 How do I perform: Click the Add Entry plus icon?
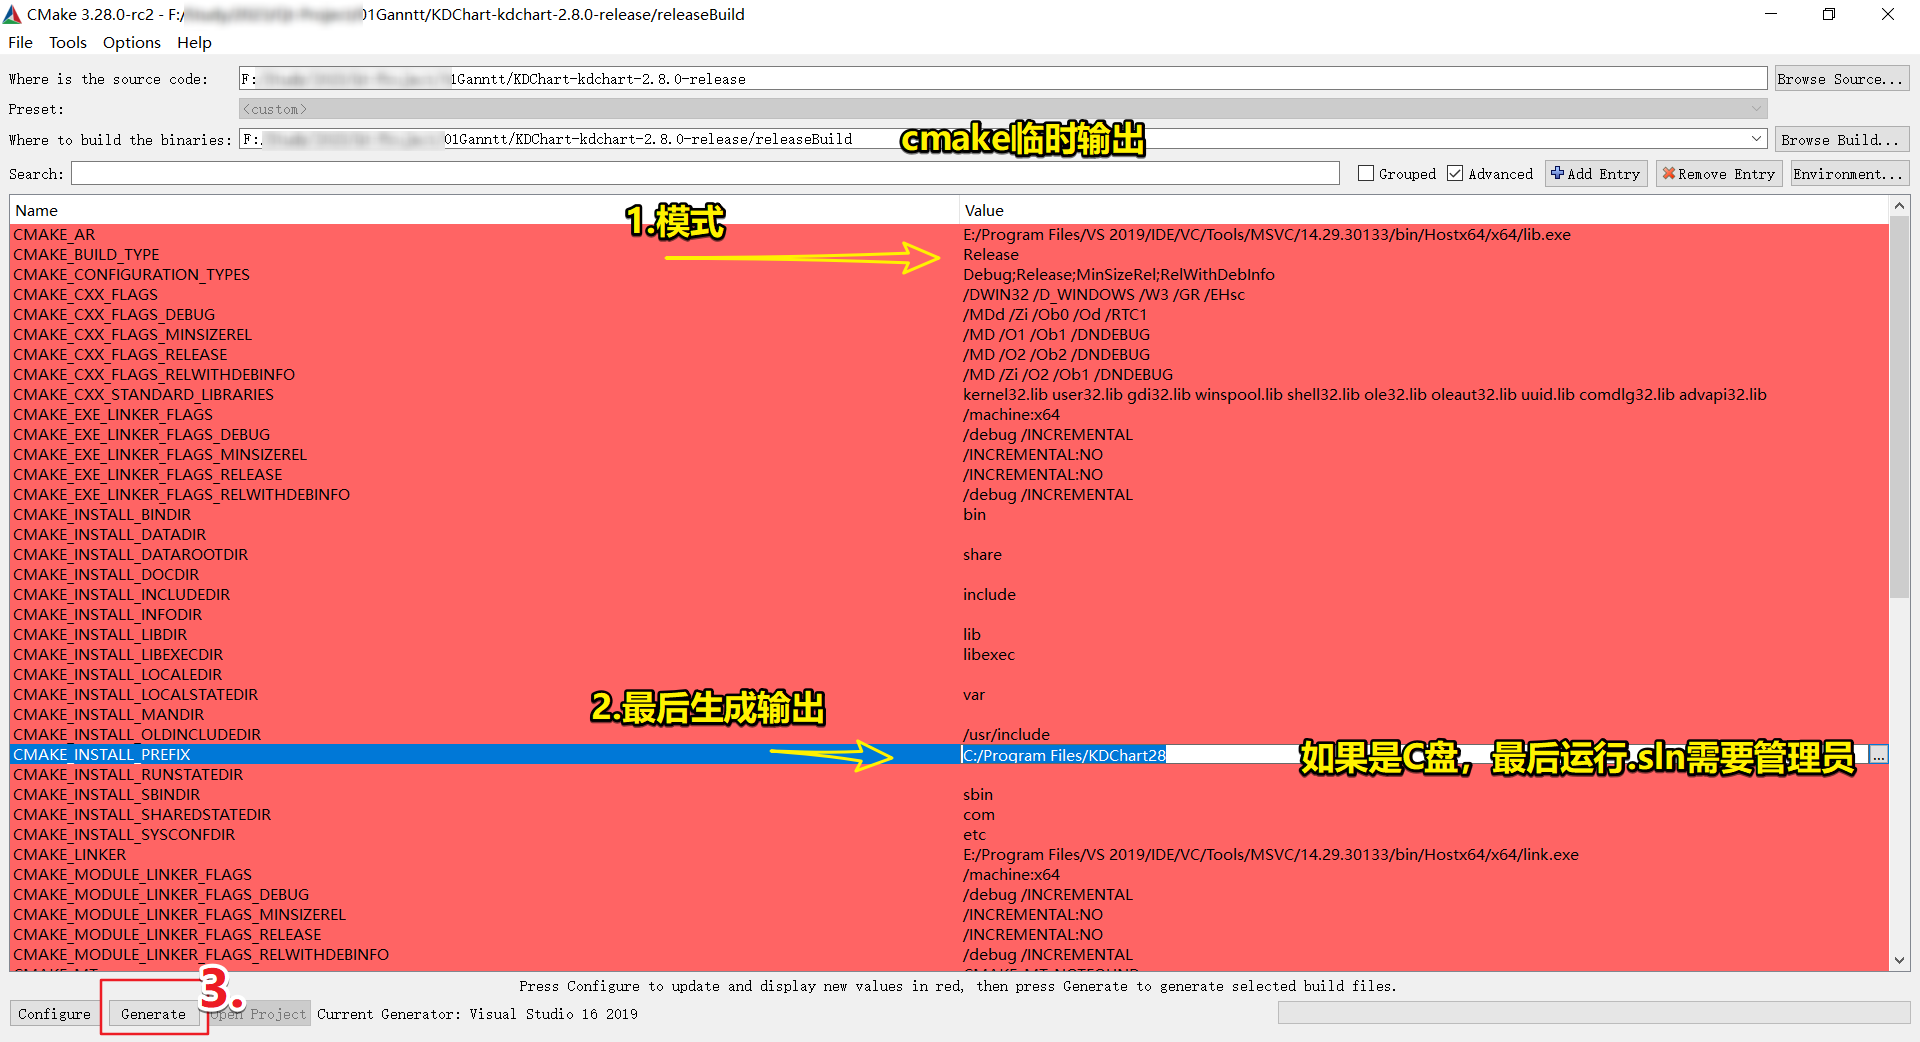1557,173
